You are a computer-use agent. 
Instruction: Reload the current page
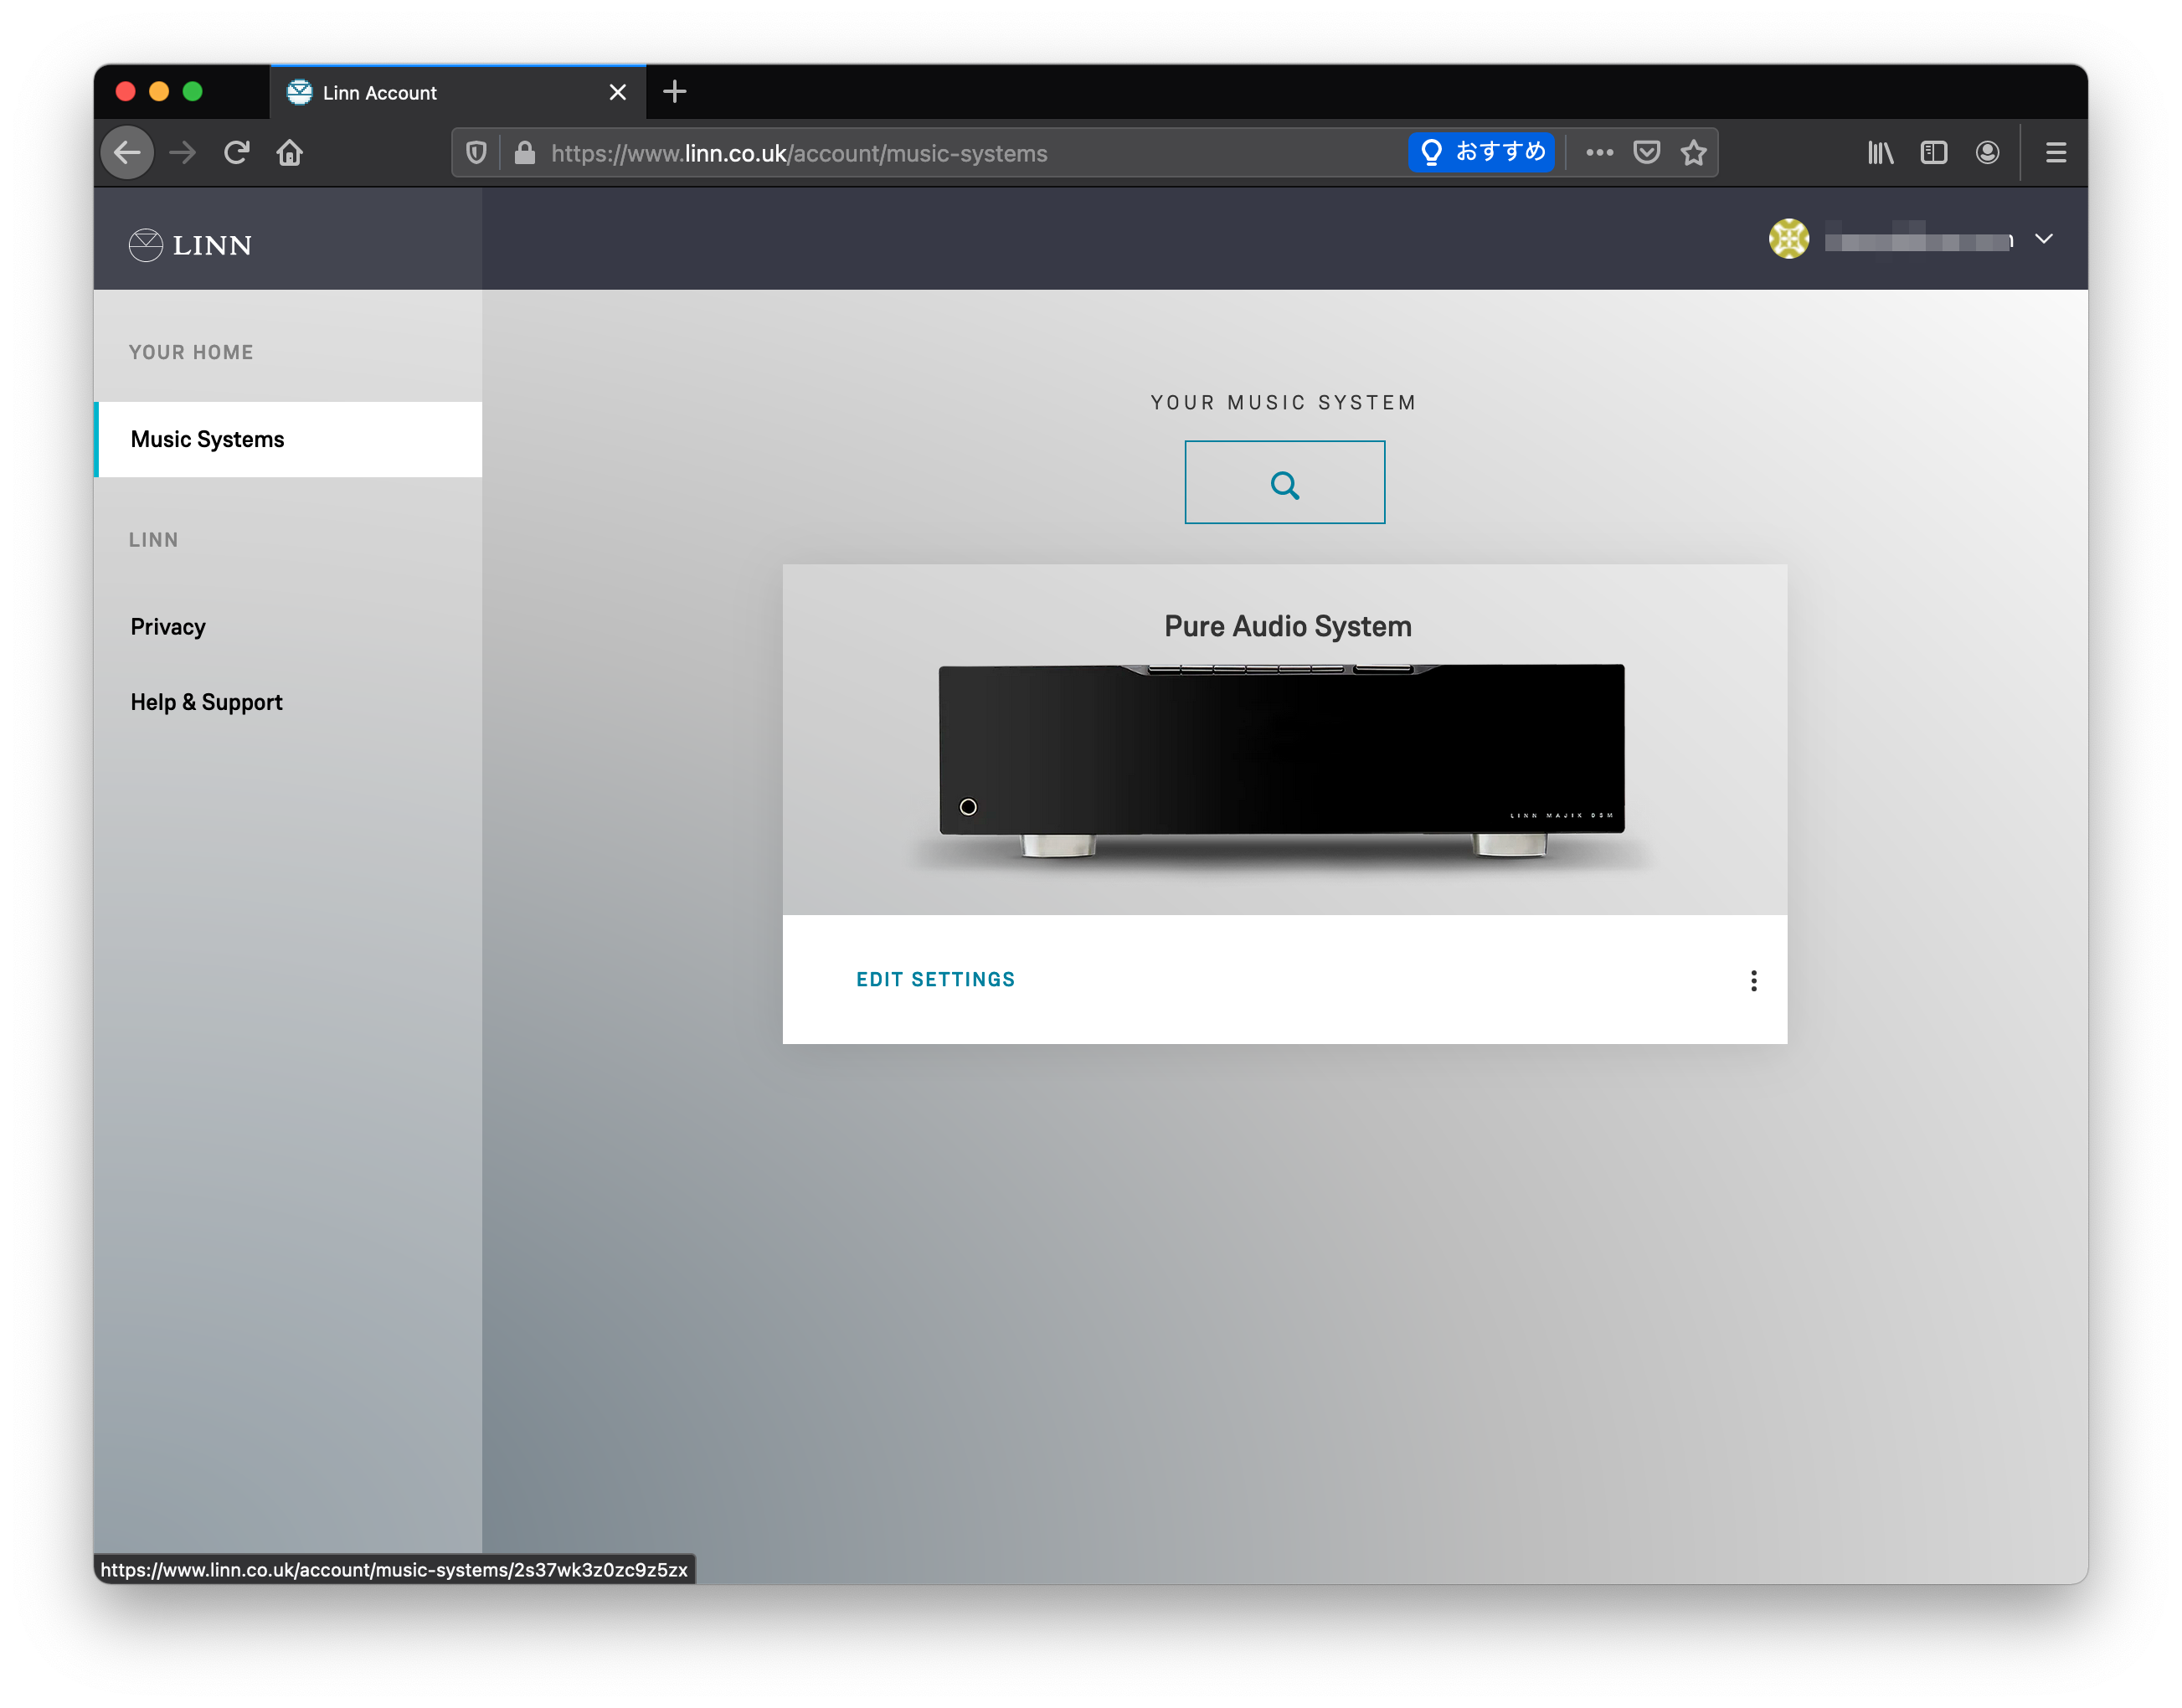coord(236,153)
